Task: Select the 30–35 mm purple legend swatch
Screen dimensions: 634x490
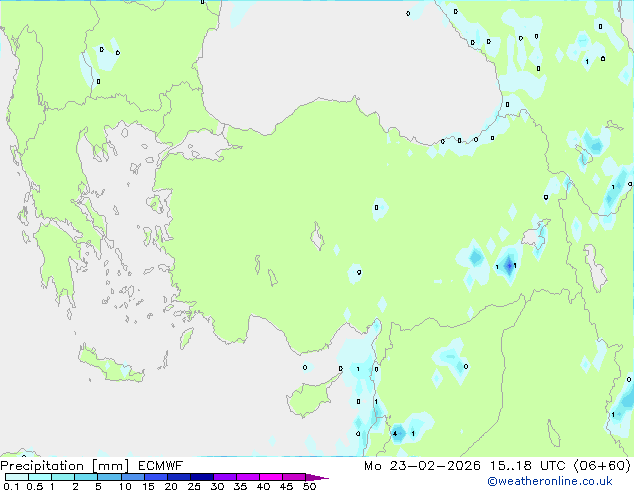Action: click(x=224, y=477)
